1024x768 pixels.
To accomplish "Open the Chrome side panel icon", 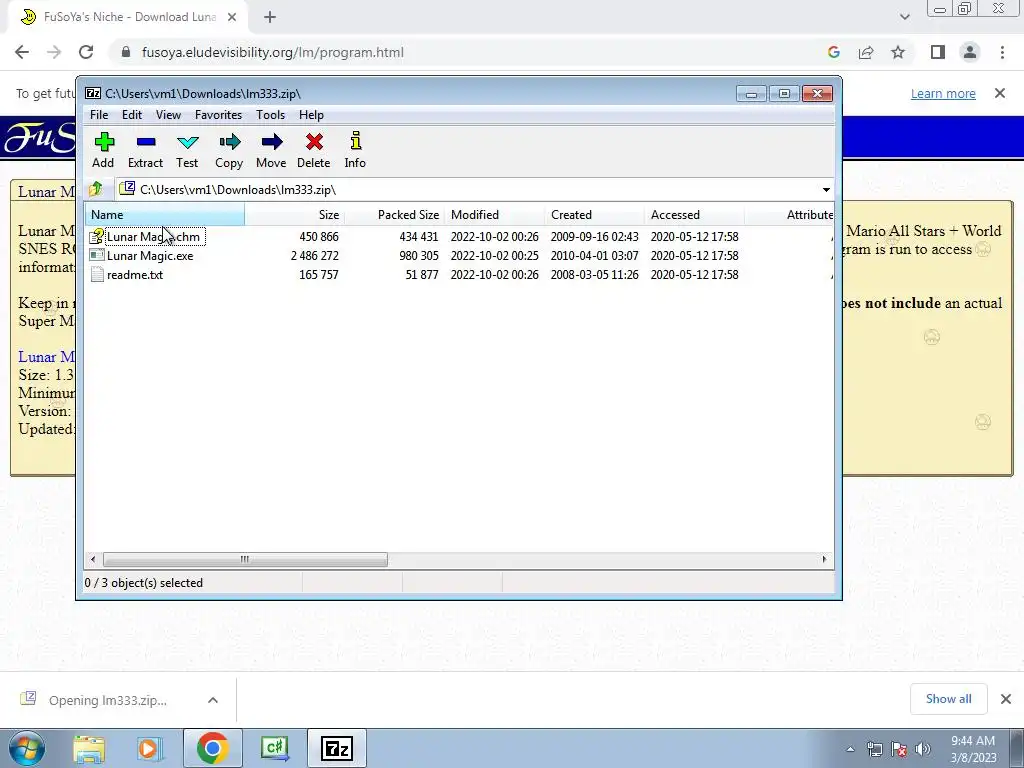I will point(938,52).
